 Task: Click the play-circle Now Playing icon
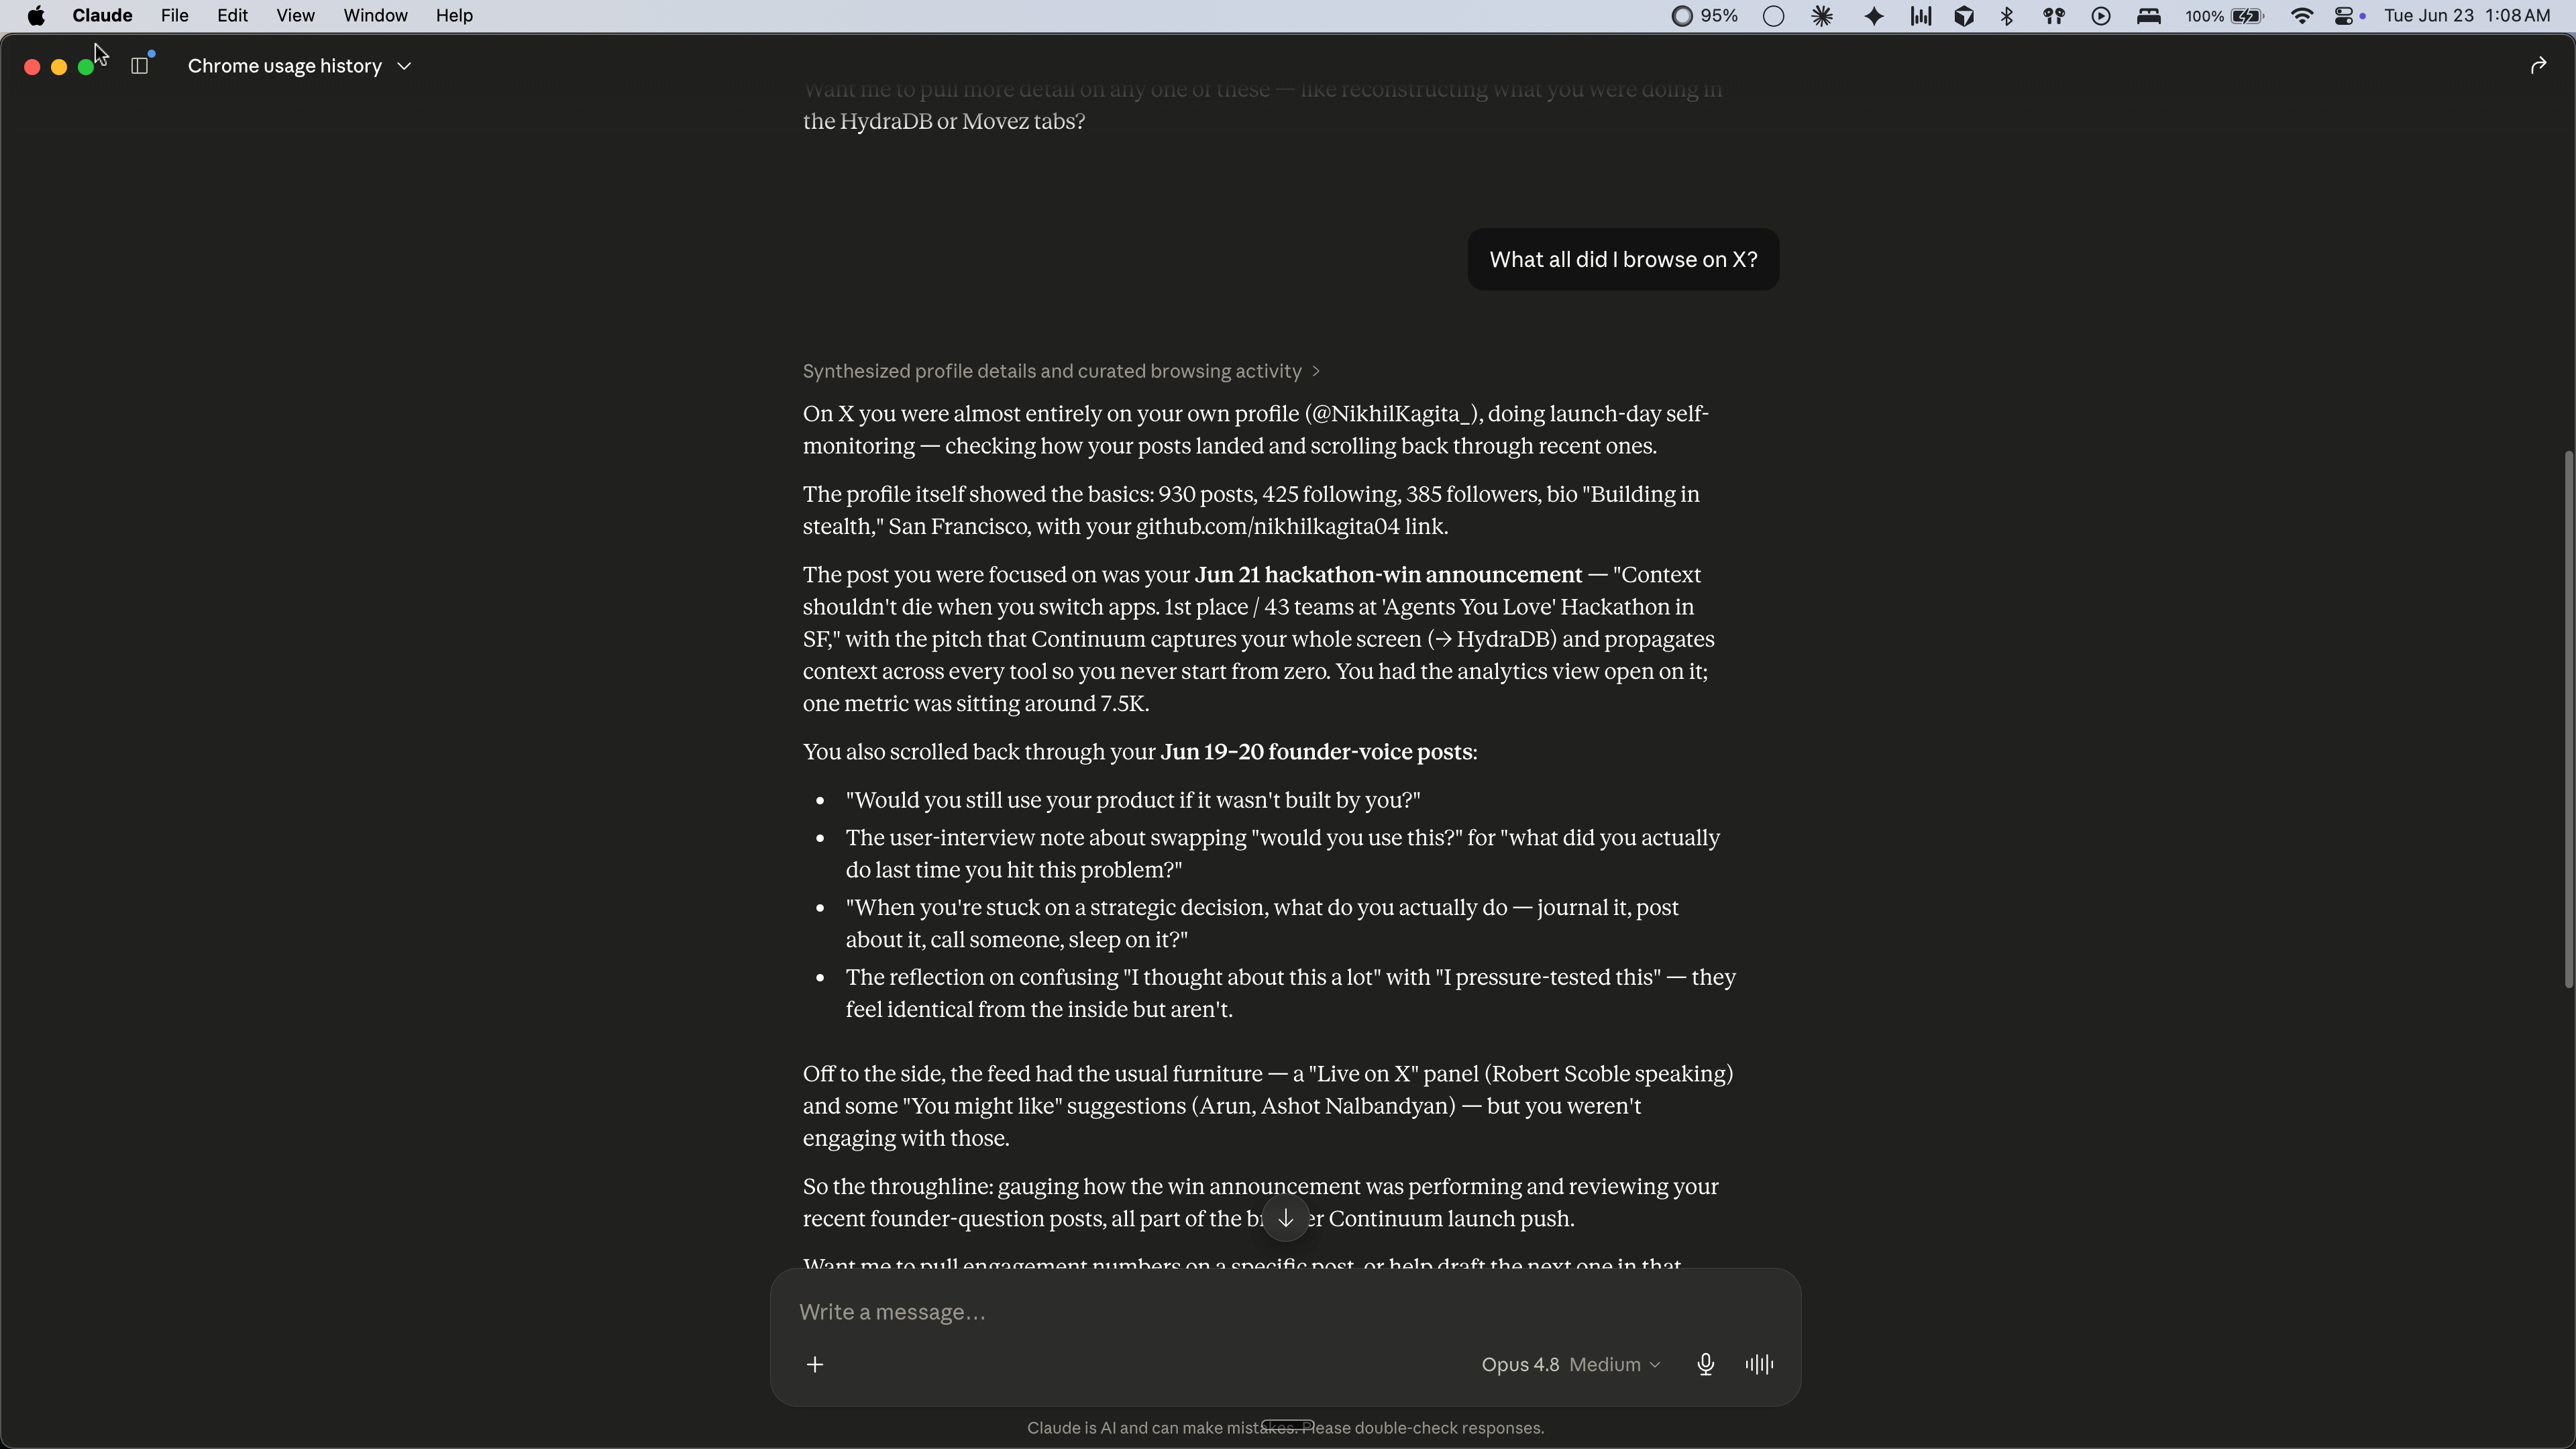pyautogui.click(x=2101, y=16)
